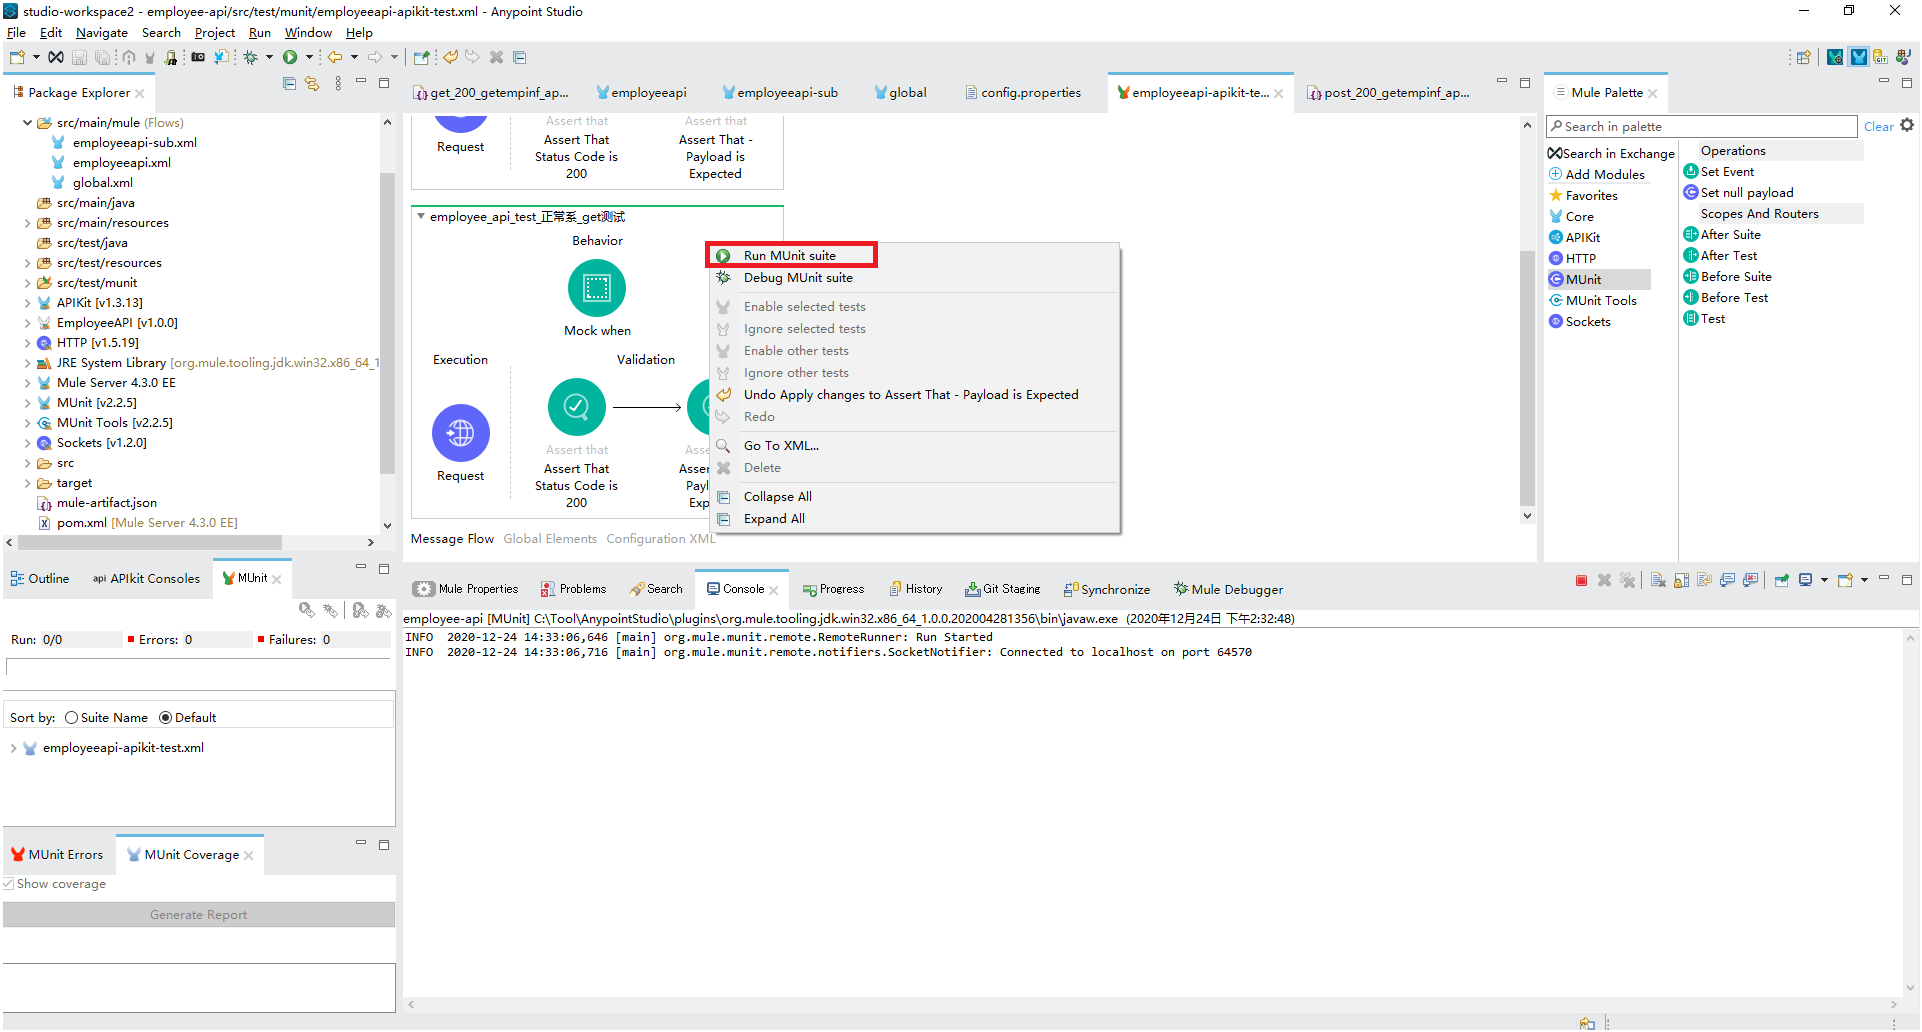Open pom.xml in Package Explorer
This screenshot has width=1922, height=1032.
(137, 523)
